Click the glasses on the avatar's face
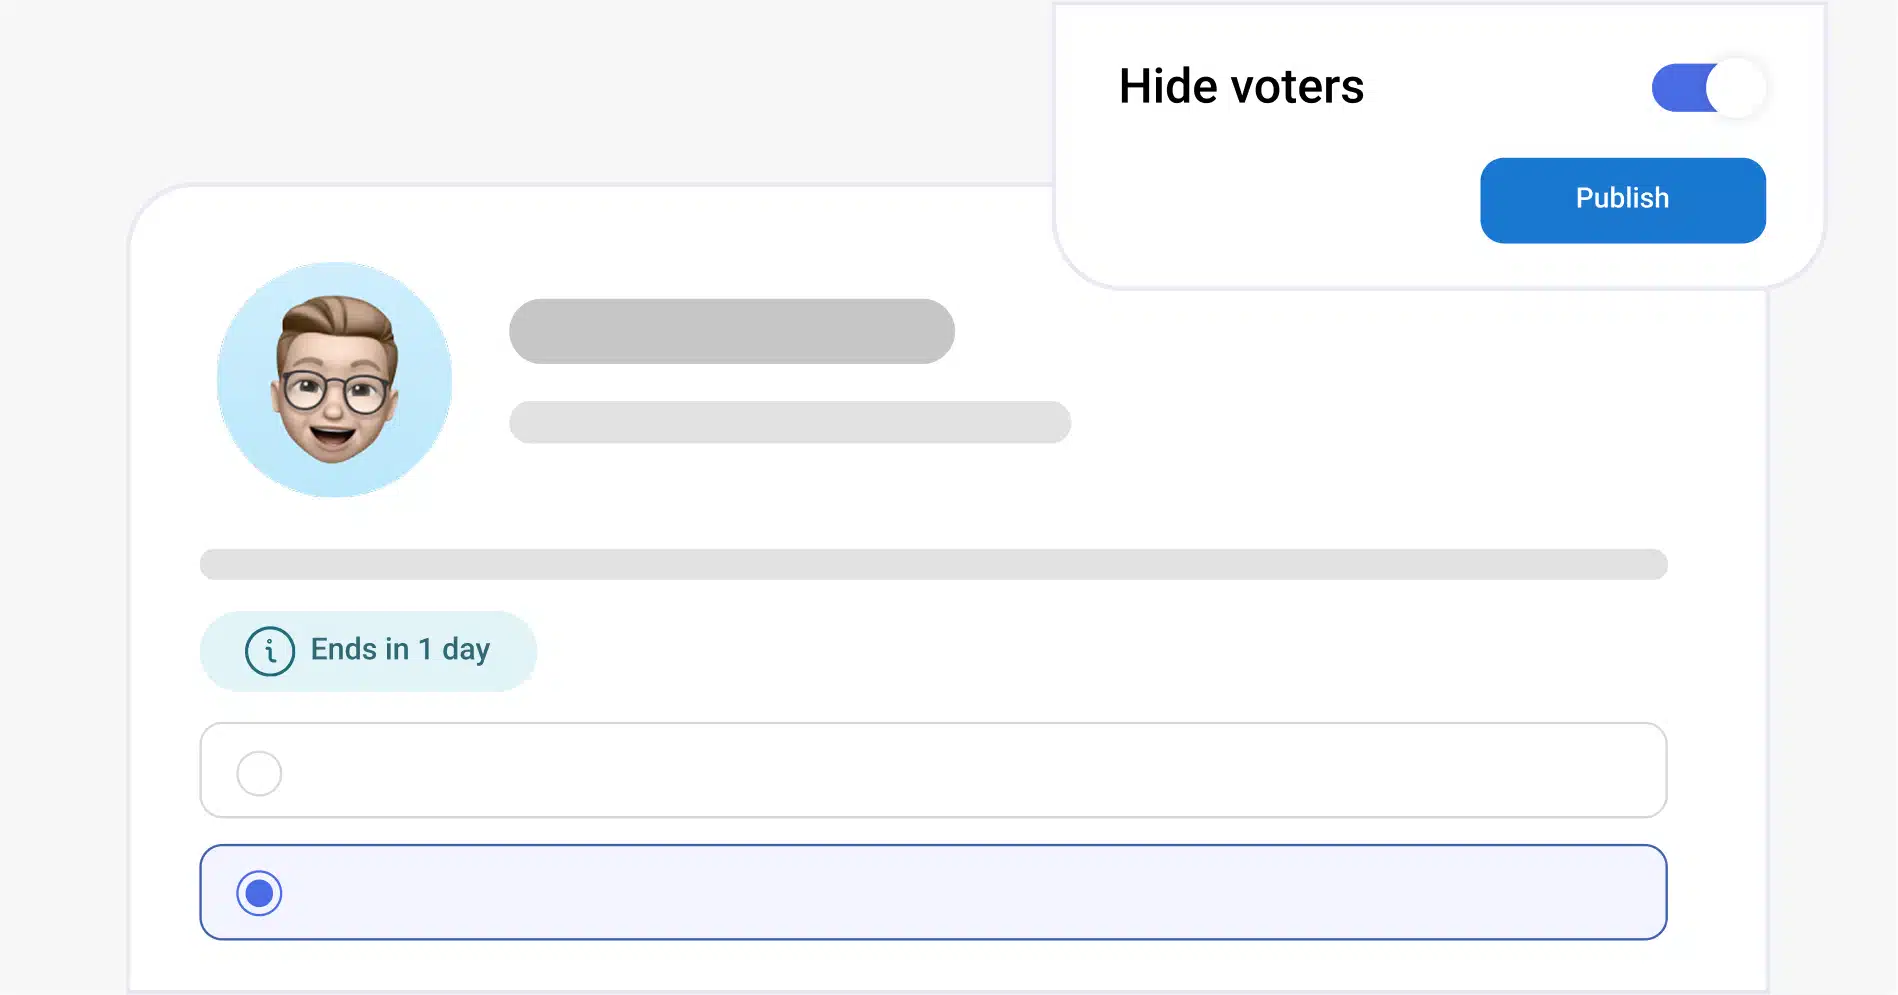Screen dimensions: 1898x995 click(335, 391)
